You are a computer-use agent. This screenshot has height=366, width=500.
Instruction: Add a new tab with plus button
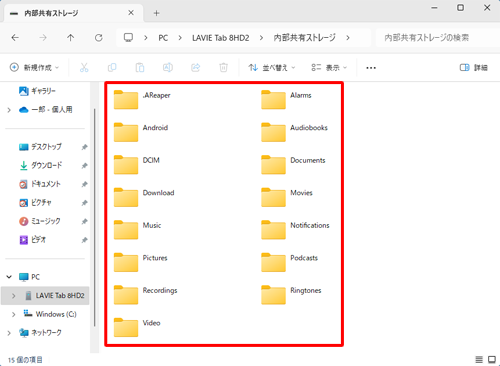[156, 13]
